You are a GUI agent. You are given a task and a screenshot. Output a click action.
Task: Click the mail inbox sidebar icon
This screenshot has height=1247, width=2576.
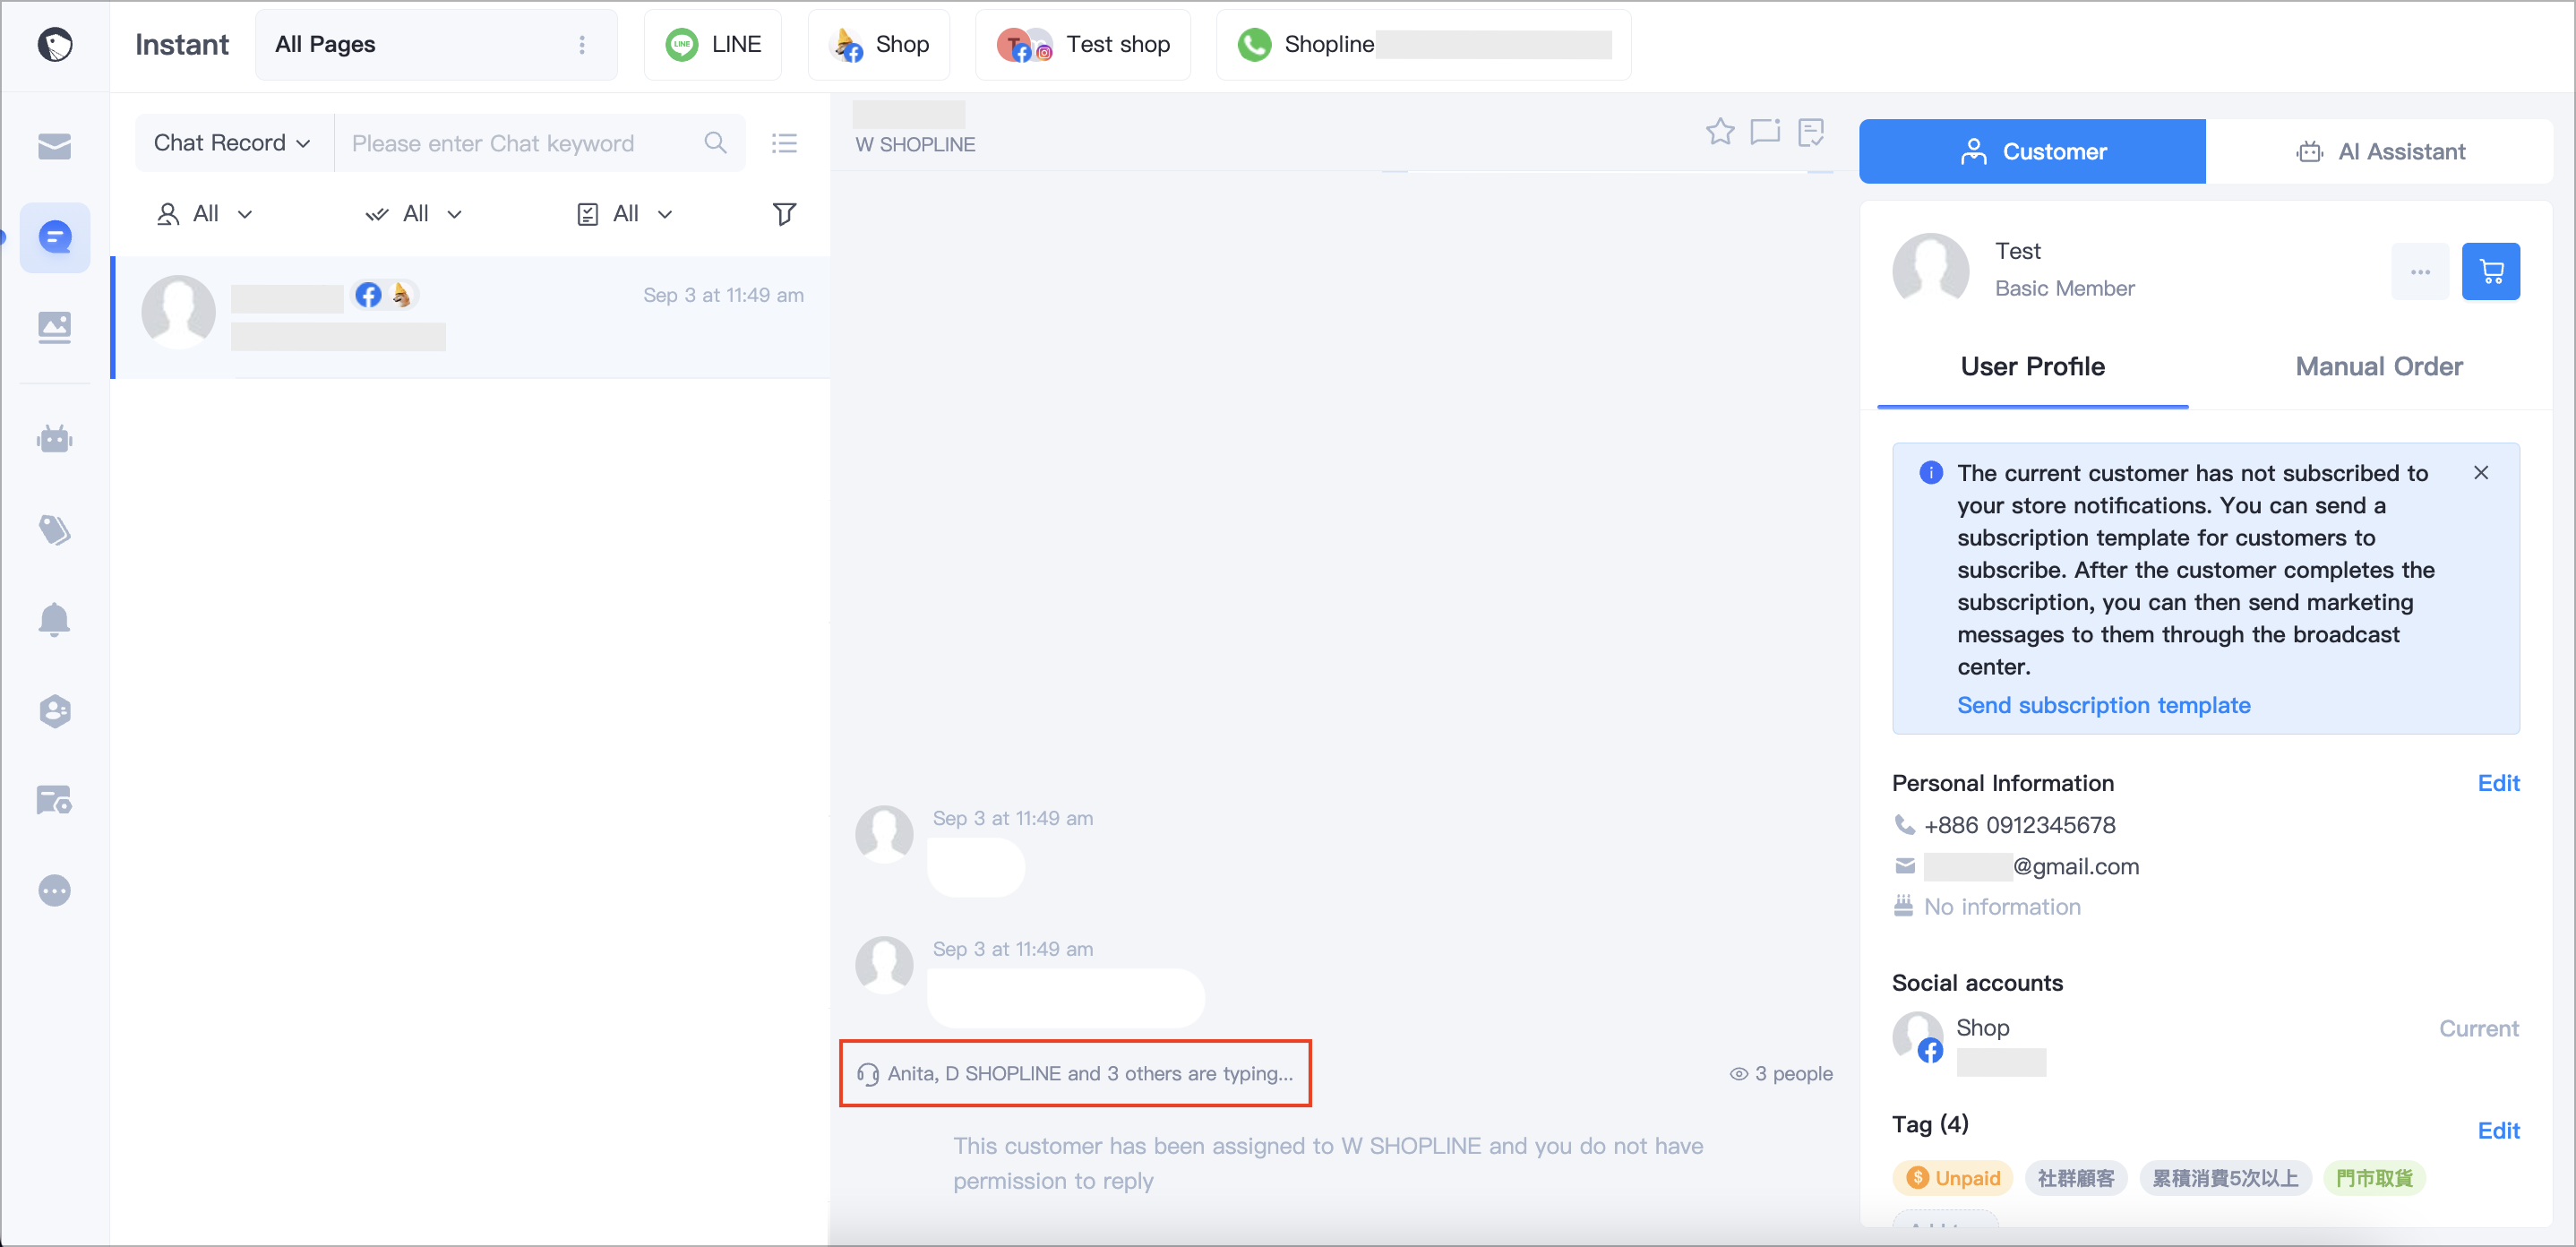(55, 147)
